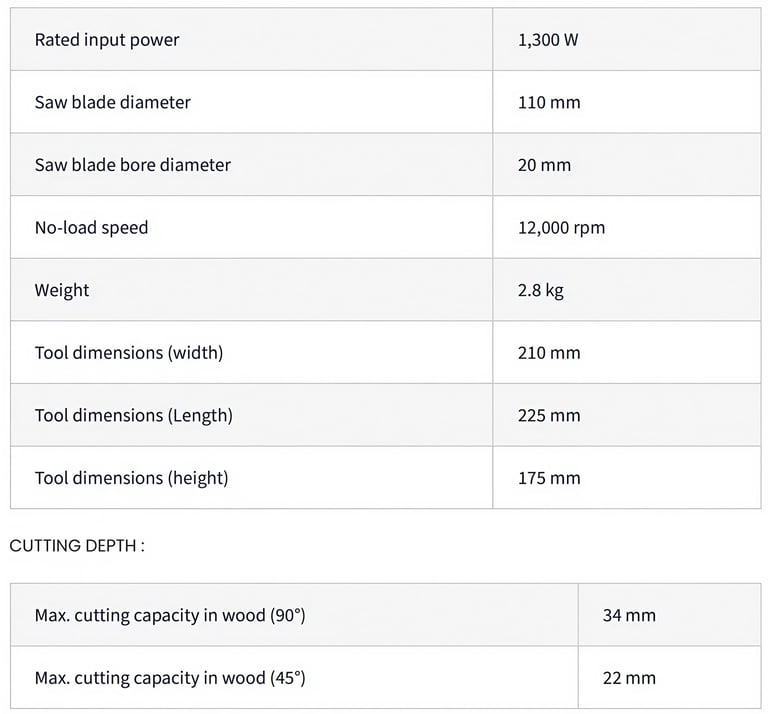This screenshot has height=714, width=768.
Task: Select the 1,300 W value cell
Action: pos(548,40)
